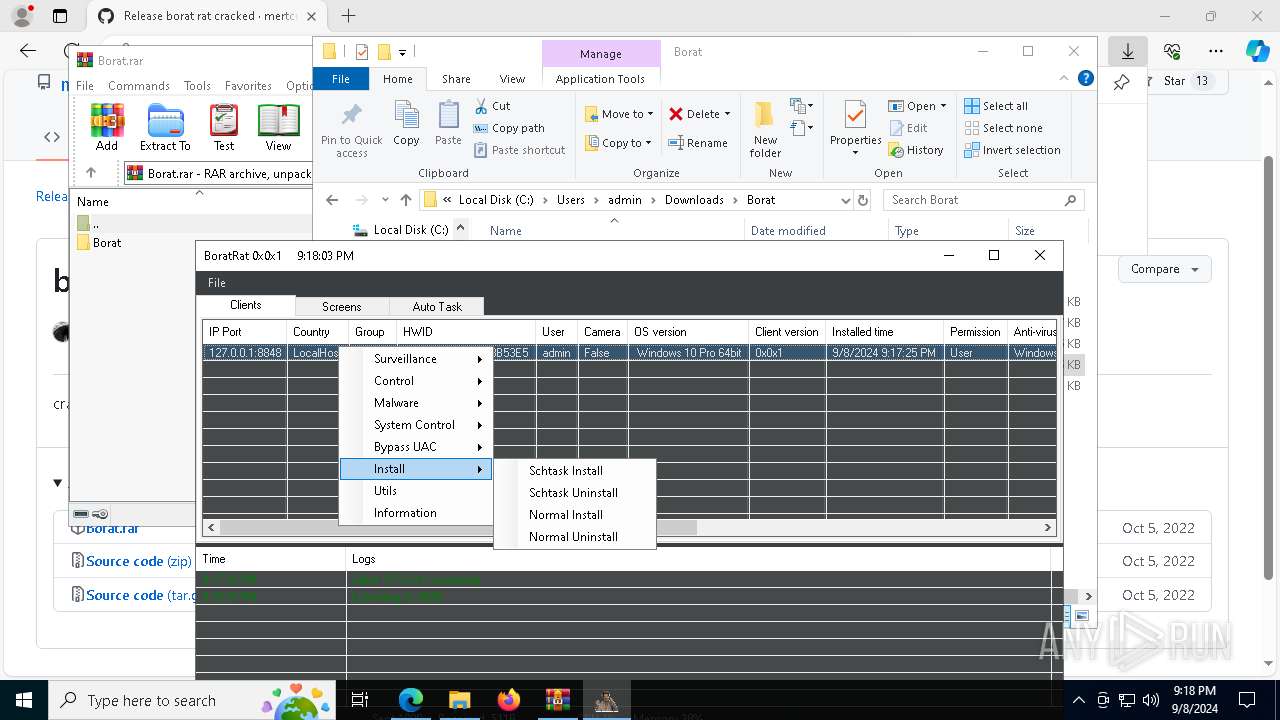The image size is (1280, 720).
Task: Choose Schtask Install from submenu
Action: point(575,471)
